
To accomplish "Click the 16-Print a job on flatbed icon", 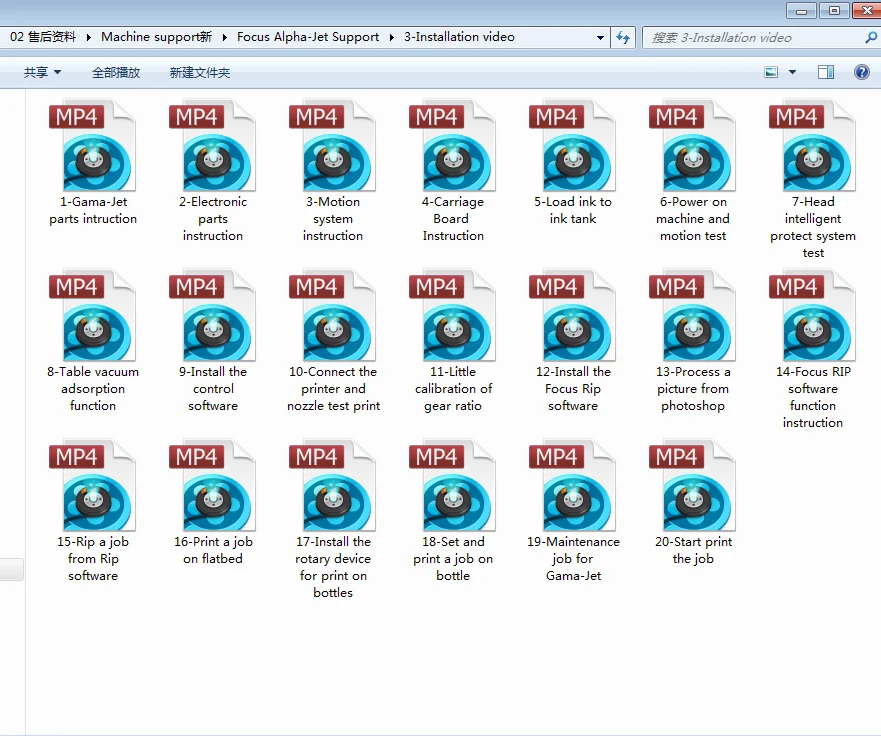I will (212, 486).
